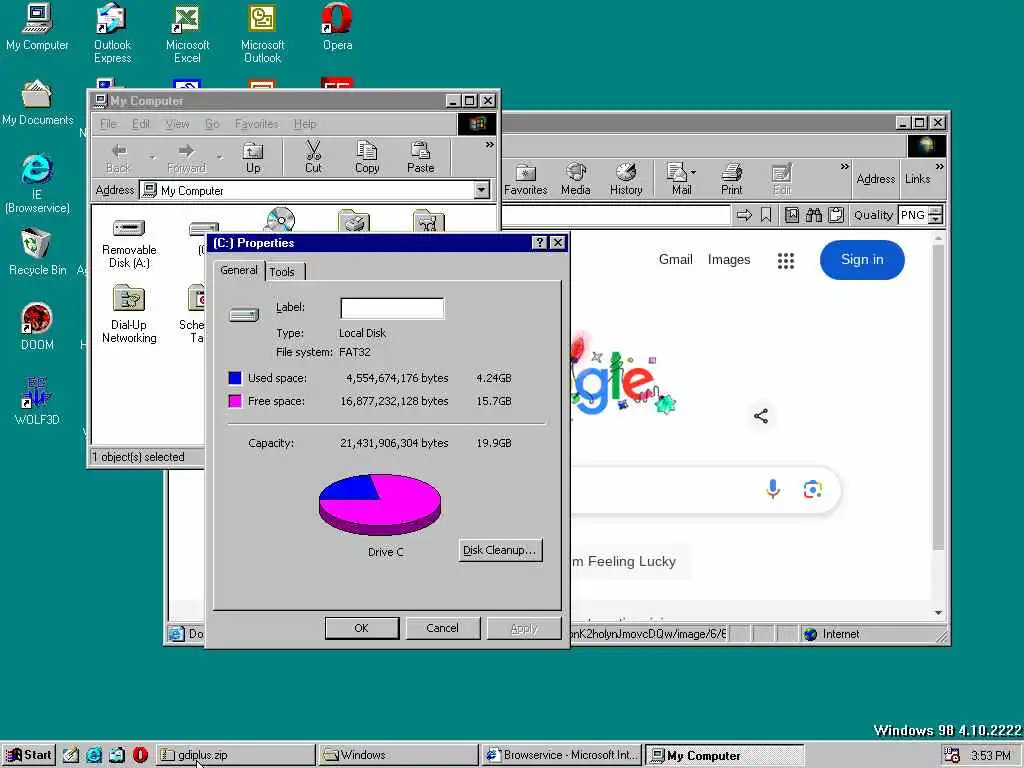Open the Images link on Google page
The height and width of the screenshot is (768, 1024).
[729, 259]
